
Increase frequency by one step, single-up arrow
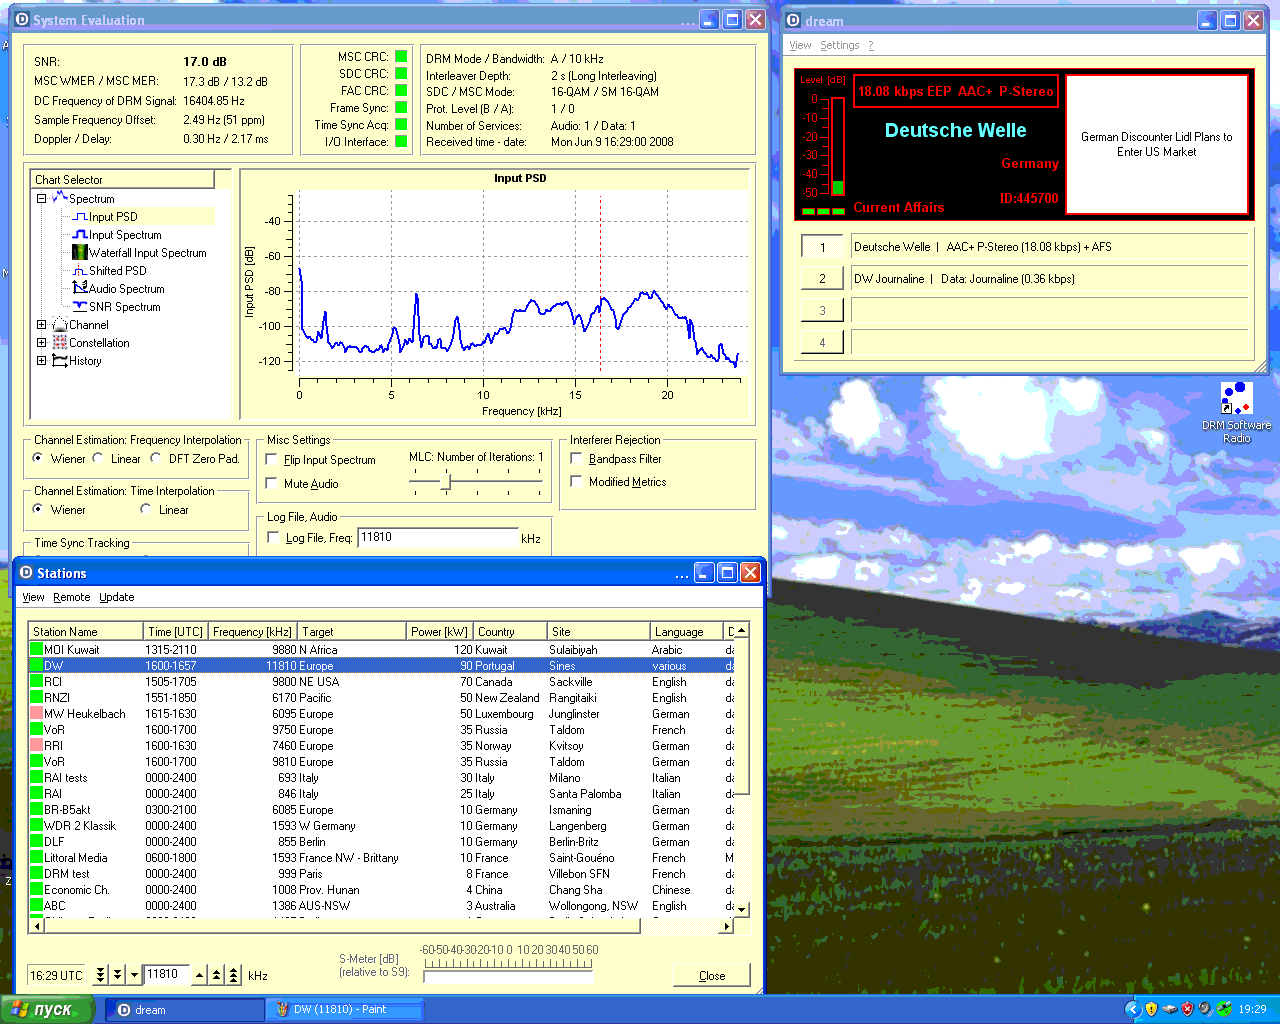200,975
